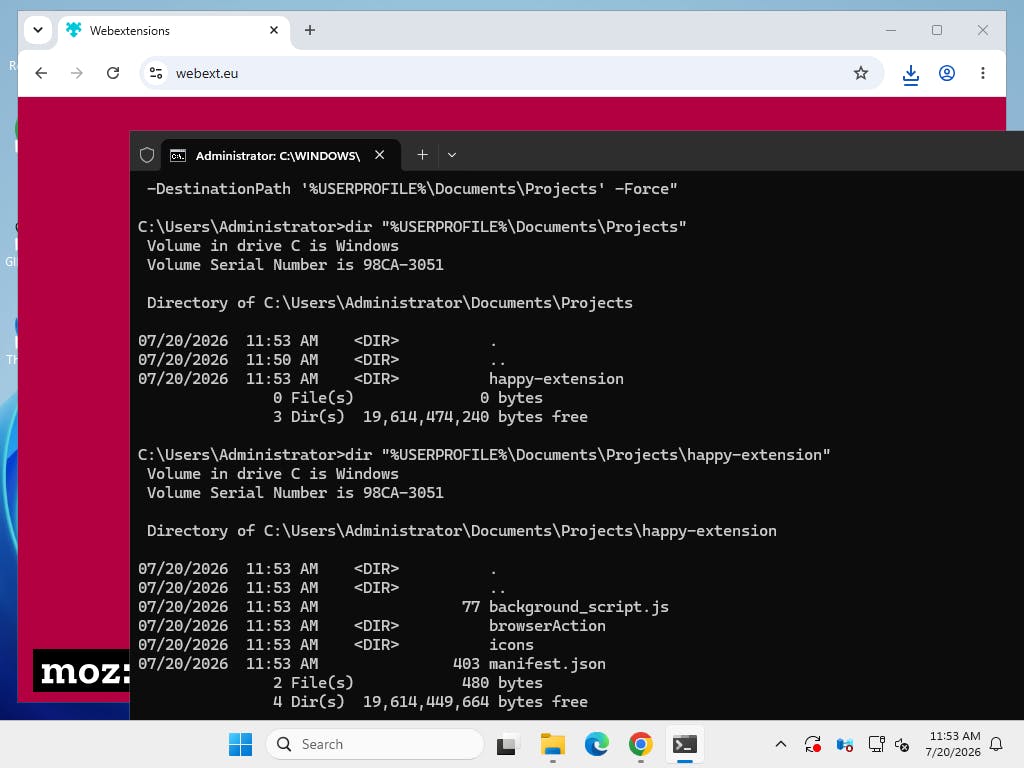Open Task View from taskbar
The width and height of the screenshot is (1024, 768).
pyautogui.click(x=507, y=744)
